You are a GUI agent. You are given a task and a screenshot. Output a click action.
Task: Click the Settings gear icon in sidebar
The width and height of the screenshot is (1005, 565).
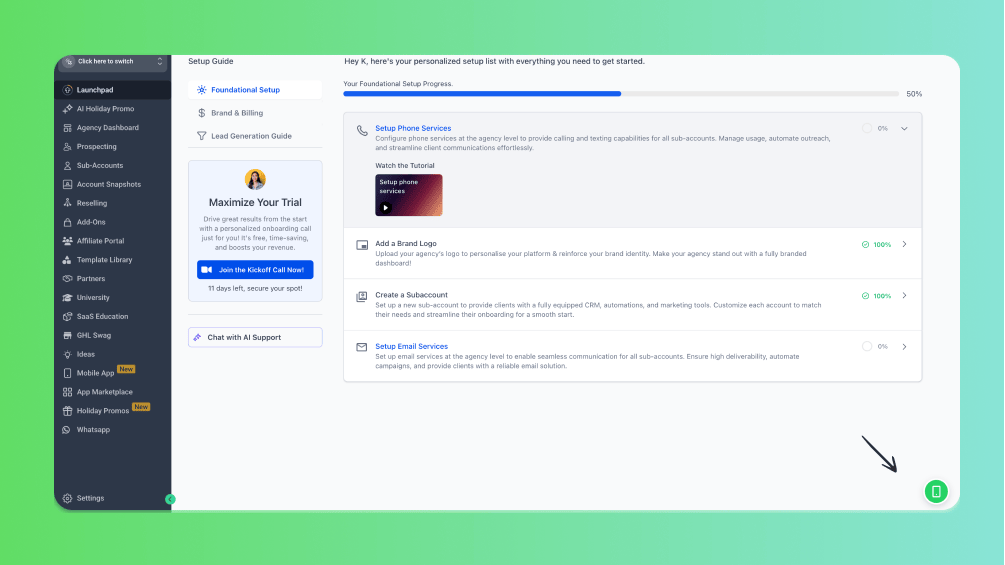pyautogui.click(x=68, y=498)
